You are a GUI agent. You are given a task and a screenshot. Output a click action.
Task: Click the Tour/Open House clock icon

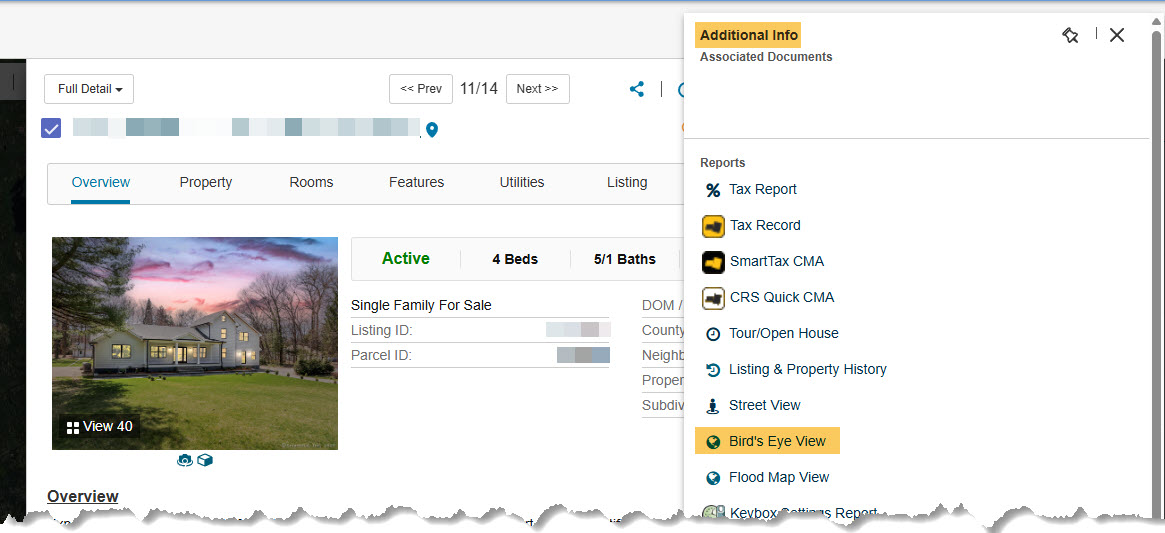pos(713,335)
